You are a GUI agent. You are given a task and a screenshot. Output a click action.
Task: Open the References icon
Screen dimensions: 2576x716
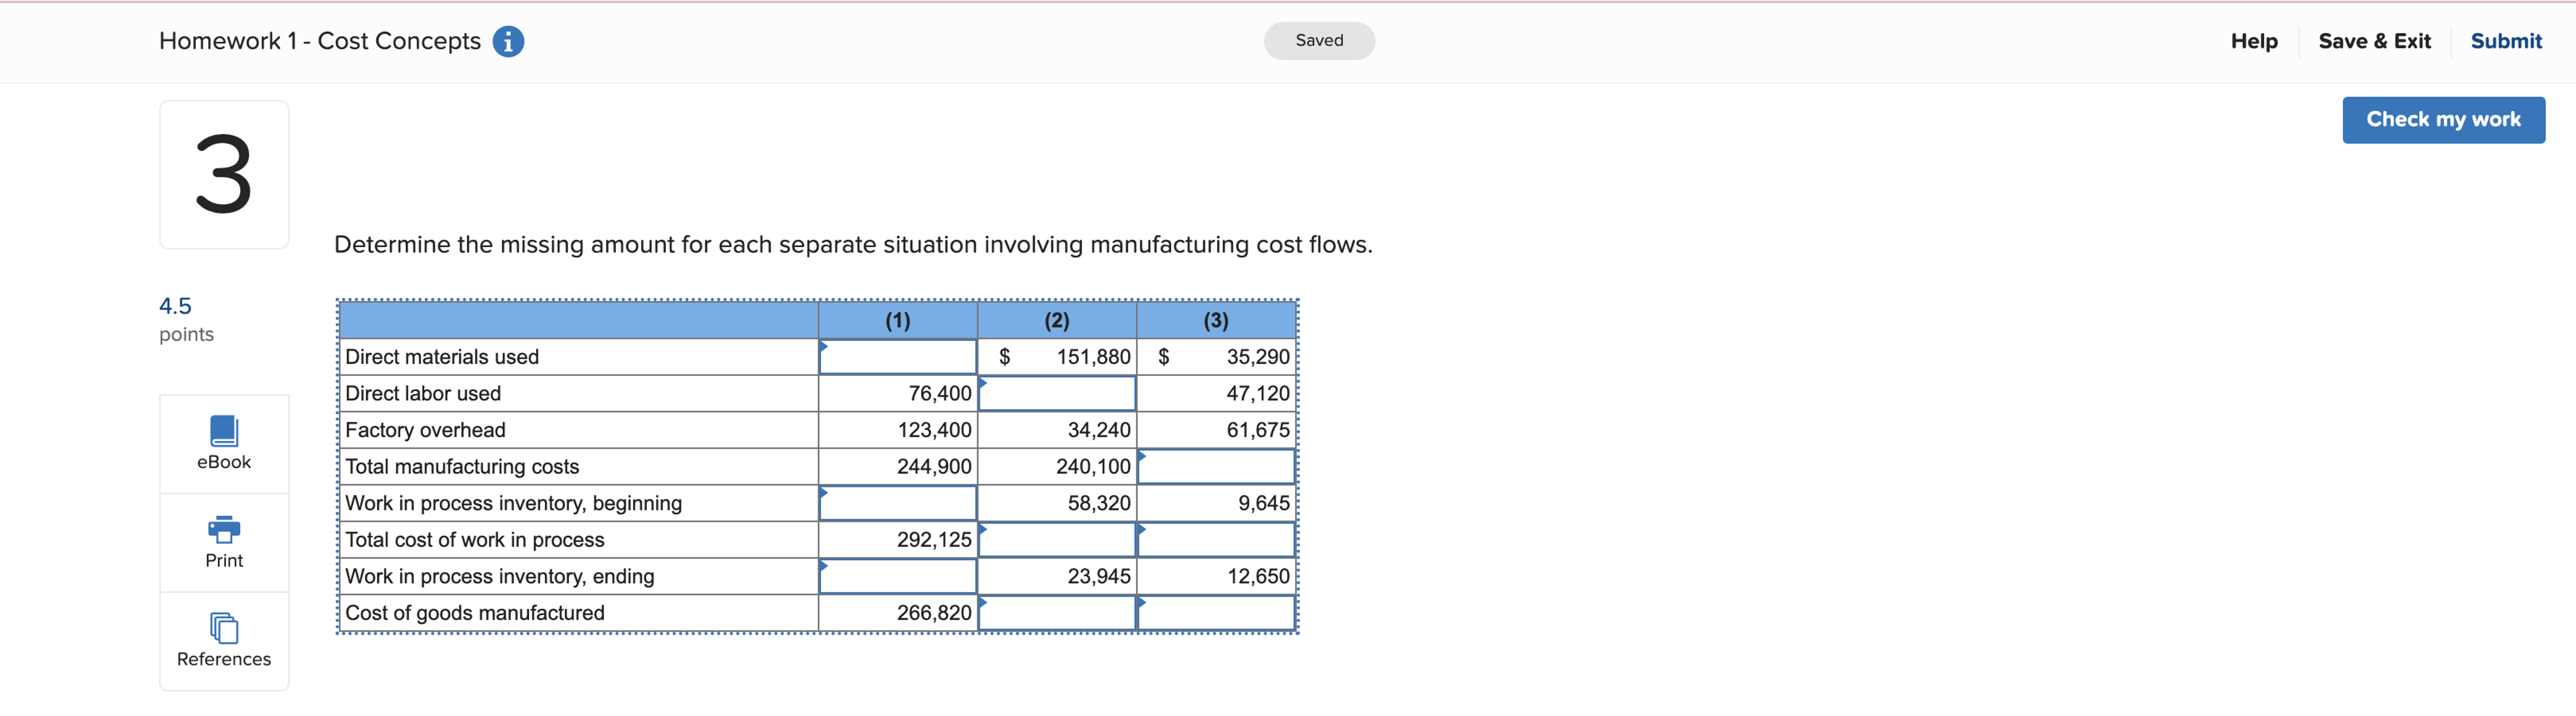224,640
